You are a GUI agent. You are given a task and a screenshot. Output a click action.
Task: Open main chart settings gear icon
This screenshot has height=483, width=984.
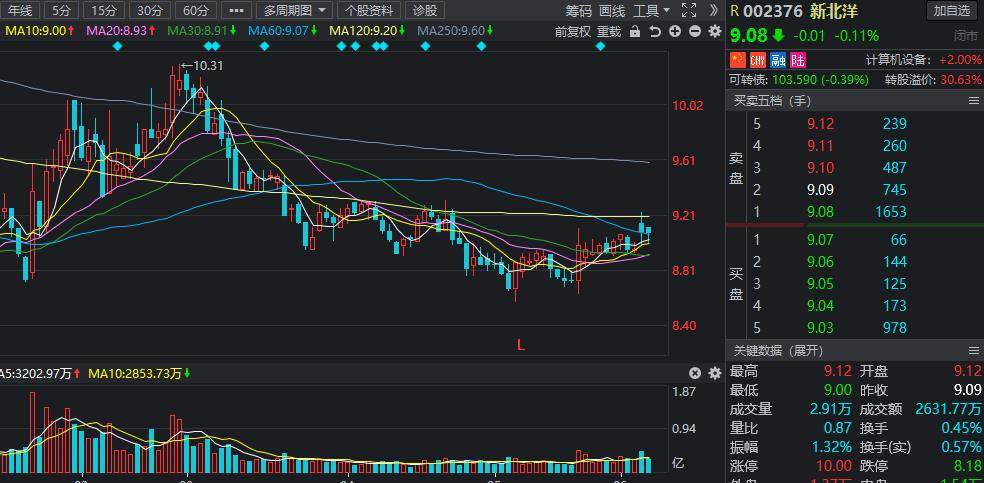pos(714,31)
